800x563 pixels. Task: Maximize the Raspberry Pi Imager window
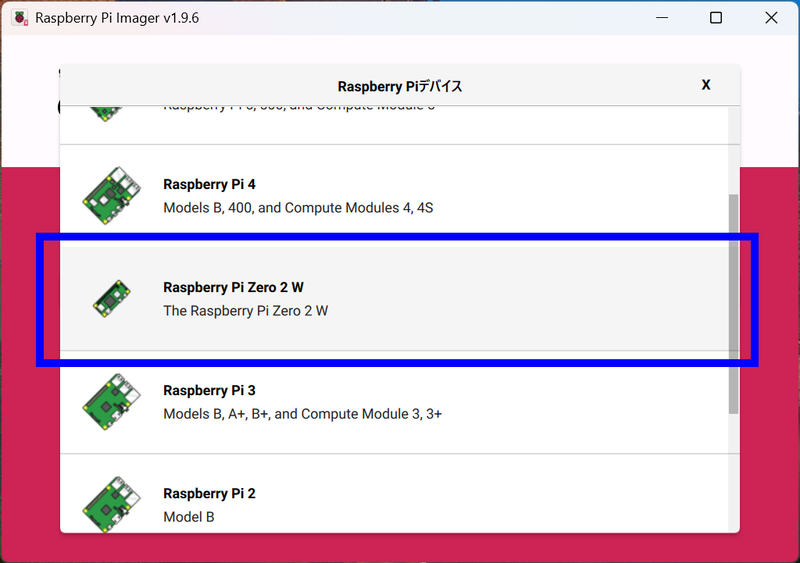pyautogui.click(x=716, y=18)
